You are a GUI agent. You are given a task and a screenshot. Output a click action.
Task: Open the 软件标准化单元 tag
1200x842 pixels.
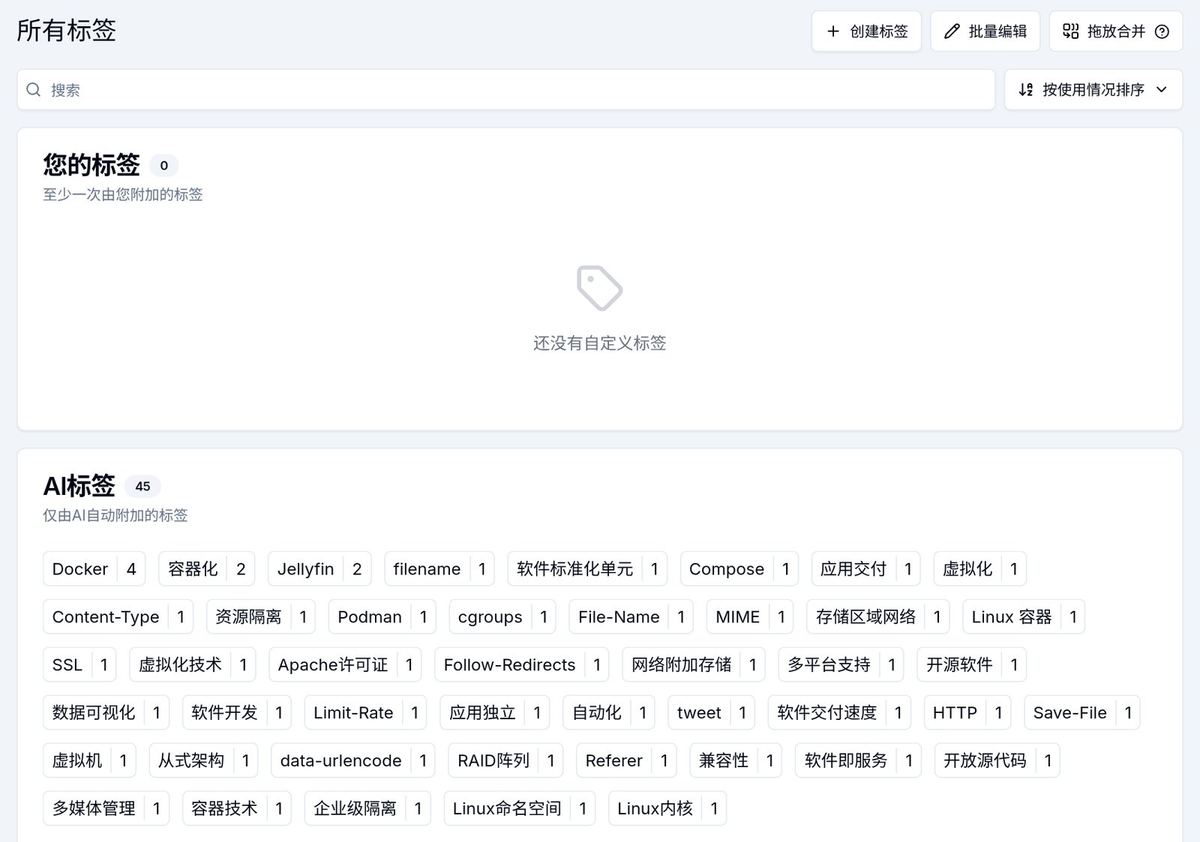click(588, 569)
